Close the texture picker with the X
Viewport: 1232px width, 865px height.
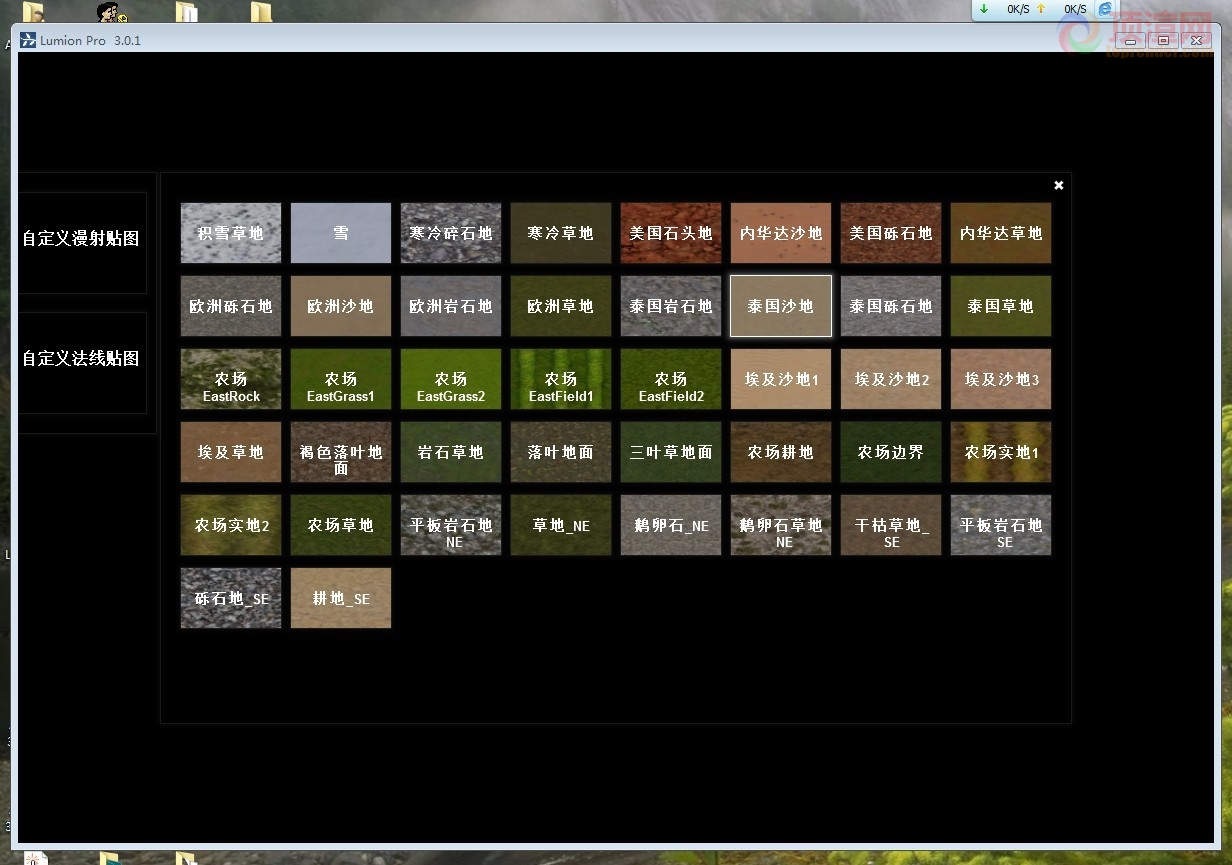coord(1059,185)
